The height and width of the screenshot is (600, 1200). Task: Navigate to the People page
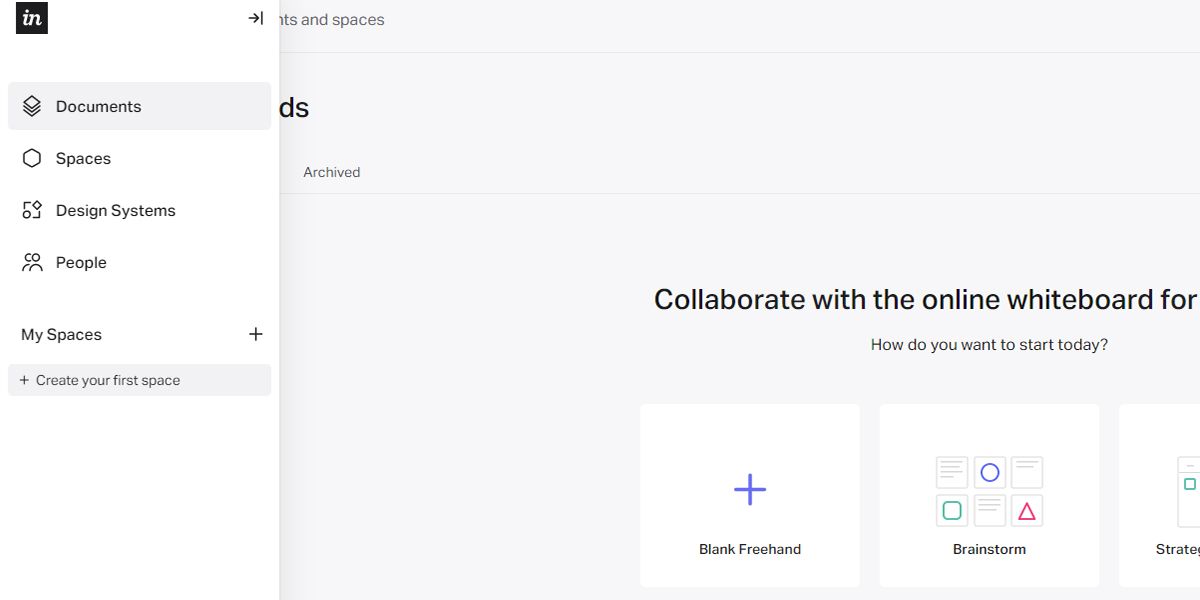click(x=81, y=262)
